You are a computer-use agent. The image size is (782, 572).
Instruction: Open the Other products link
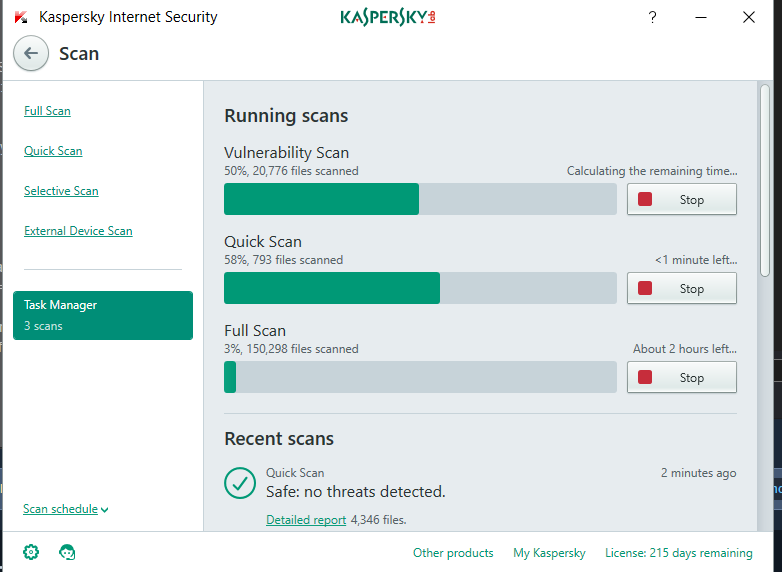[453, 553]
